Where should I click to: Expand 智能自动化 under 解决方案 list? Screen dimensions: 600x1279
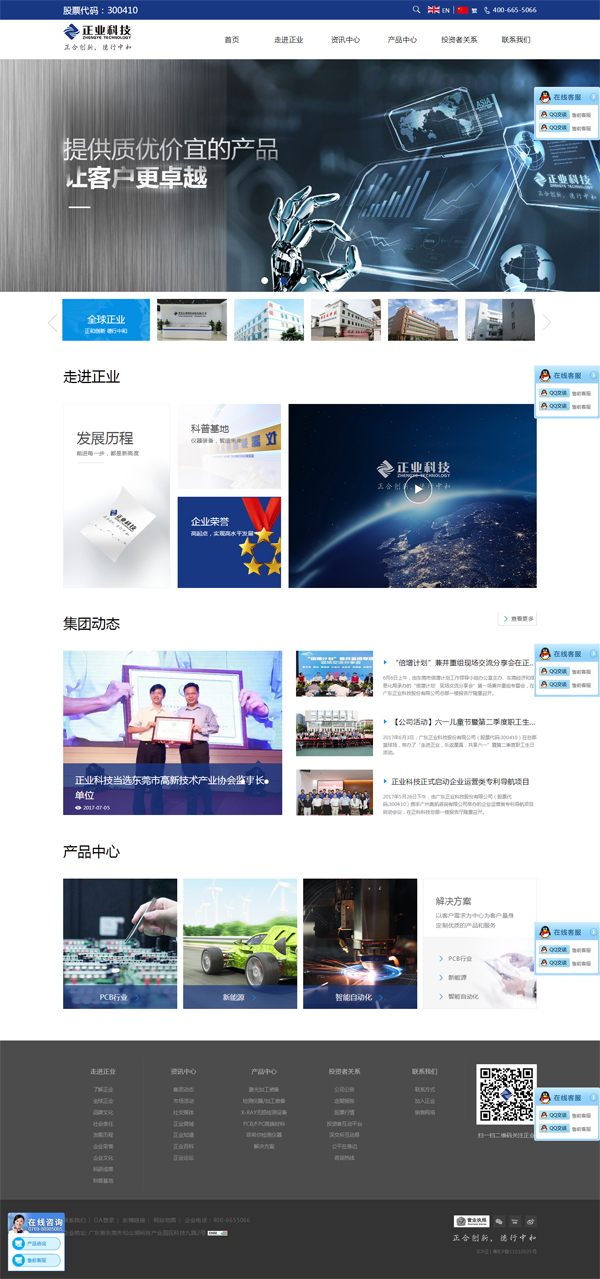(462, 996)
